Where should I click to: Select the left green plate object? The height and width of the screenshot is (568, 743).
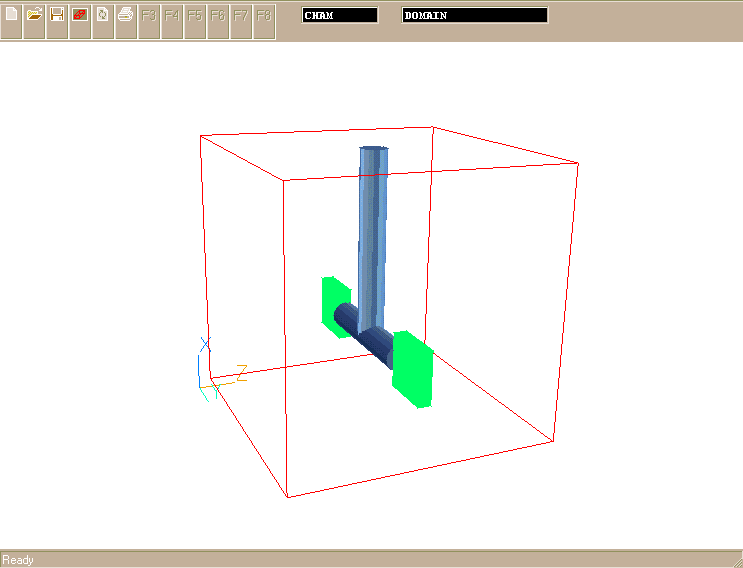330,303
